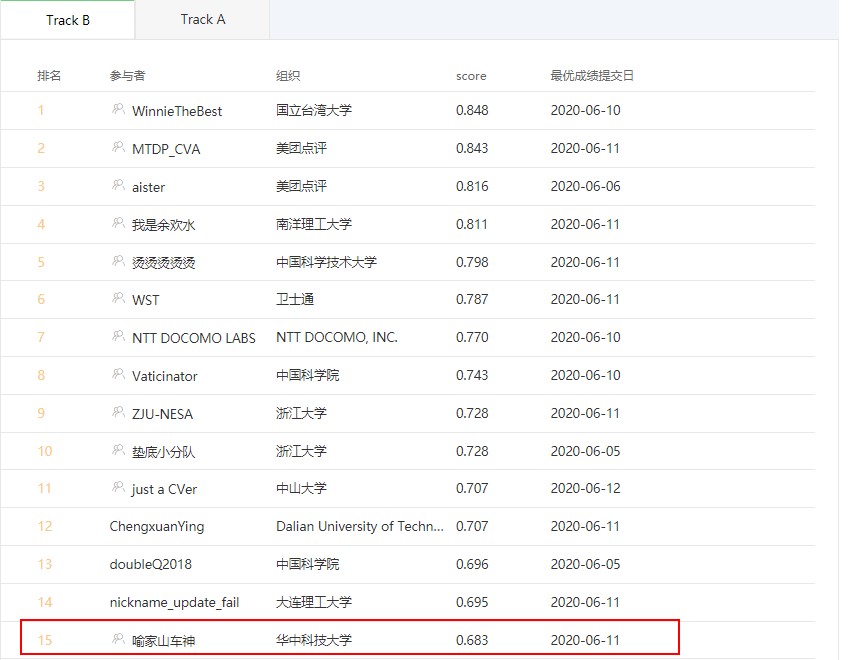Click the team icon beside aister
Viewport: 854px width, 660px height.
118,185
